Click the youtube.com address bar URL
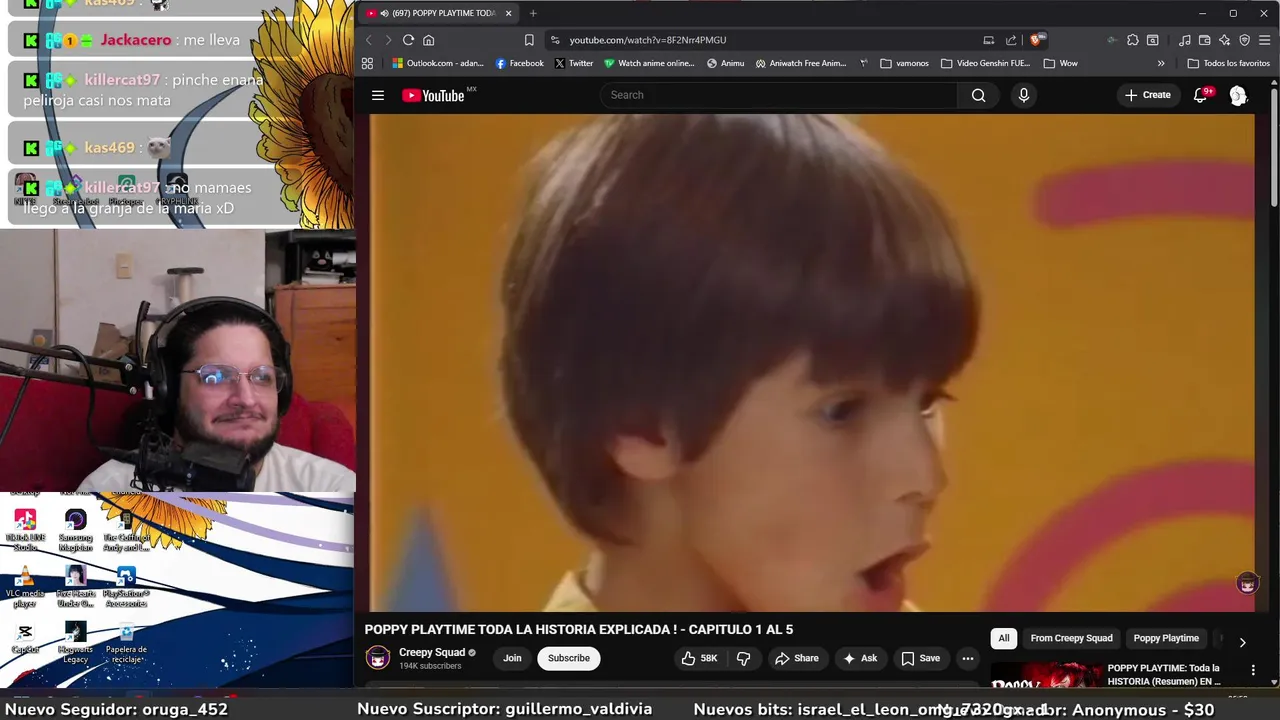The width and height of the screenshot is (1280, 720). (x=648, y=40)
